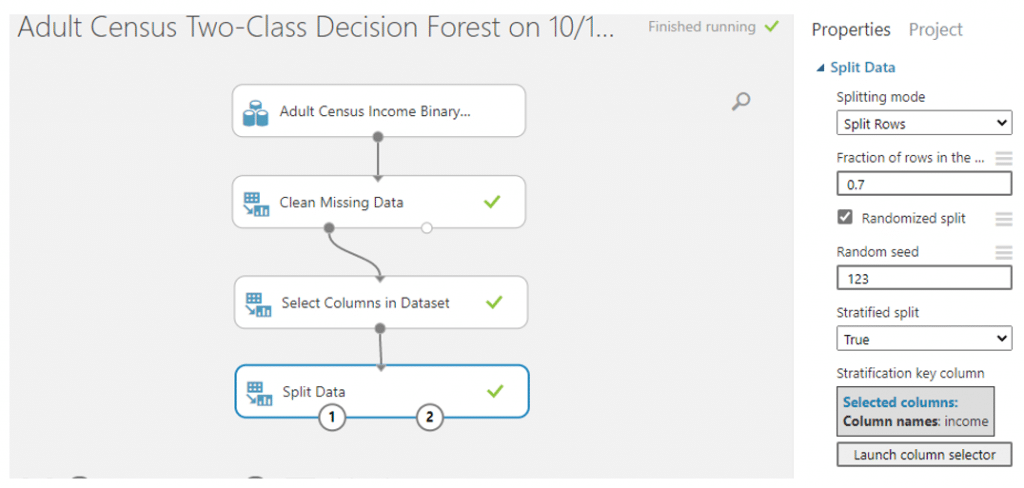Uncheck the Randomized split checkbox

coord(845,218)
